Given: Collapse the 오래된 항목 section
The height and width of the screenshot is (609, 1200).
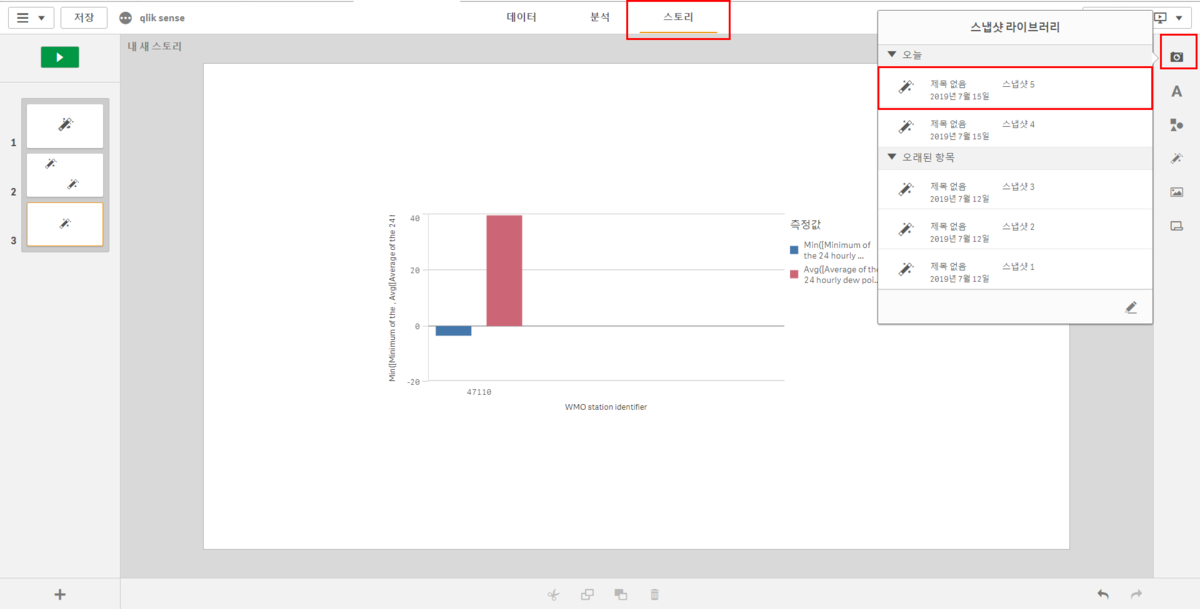Looking at the screenshot, I should tap(892, 157).
